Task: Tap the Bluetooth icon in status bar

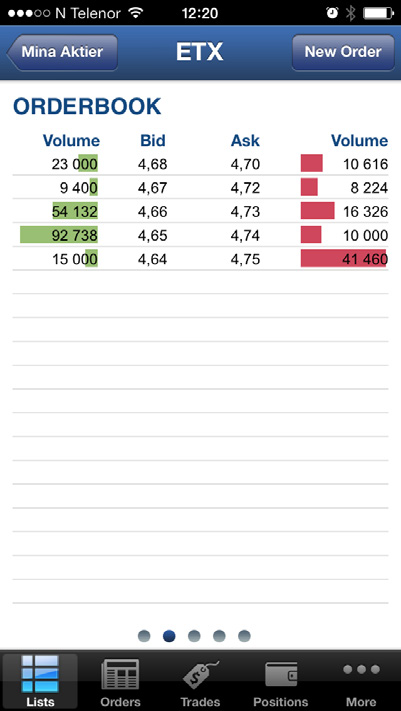Action: (350, 13)
